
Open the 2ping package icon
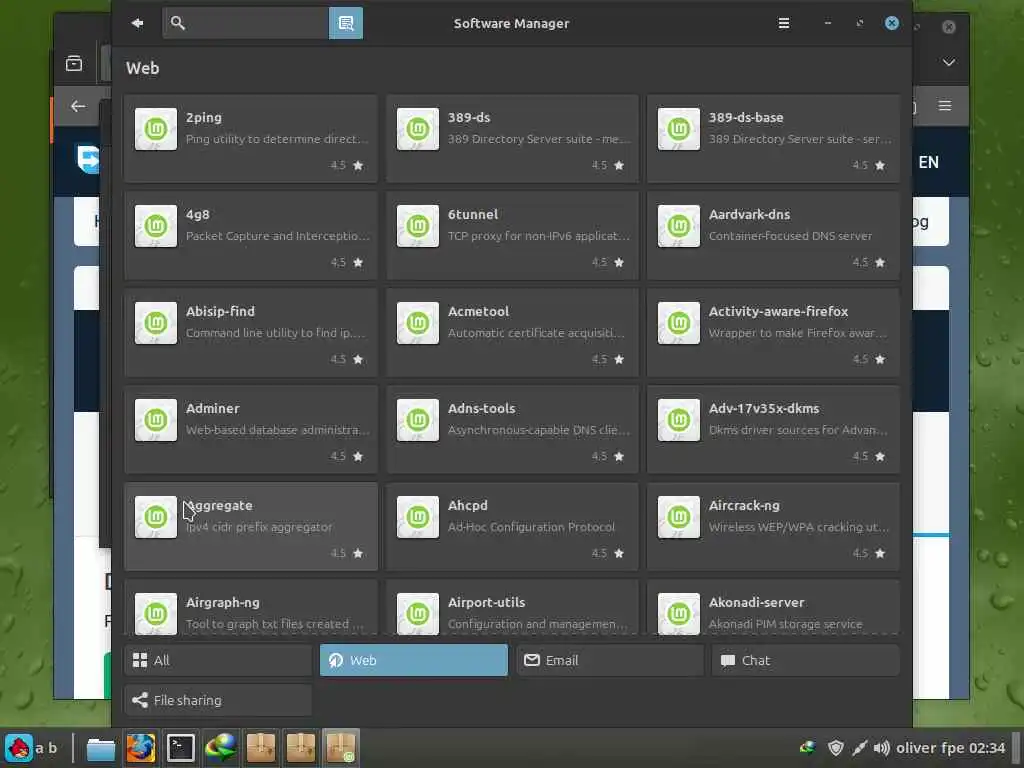click(x=155, y=129)
